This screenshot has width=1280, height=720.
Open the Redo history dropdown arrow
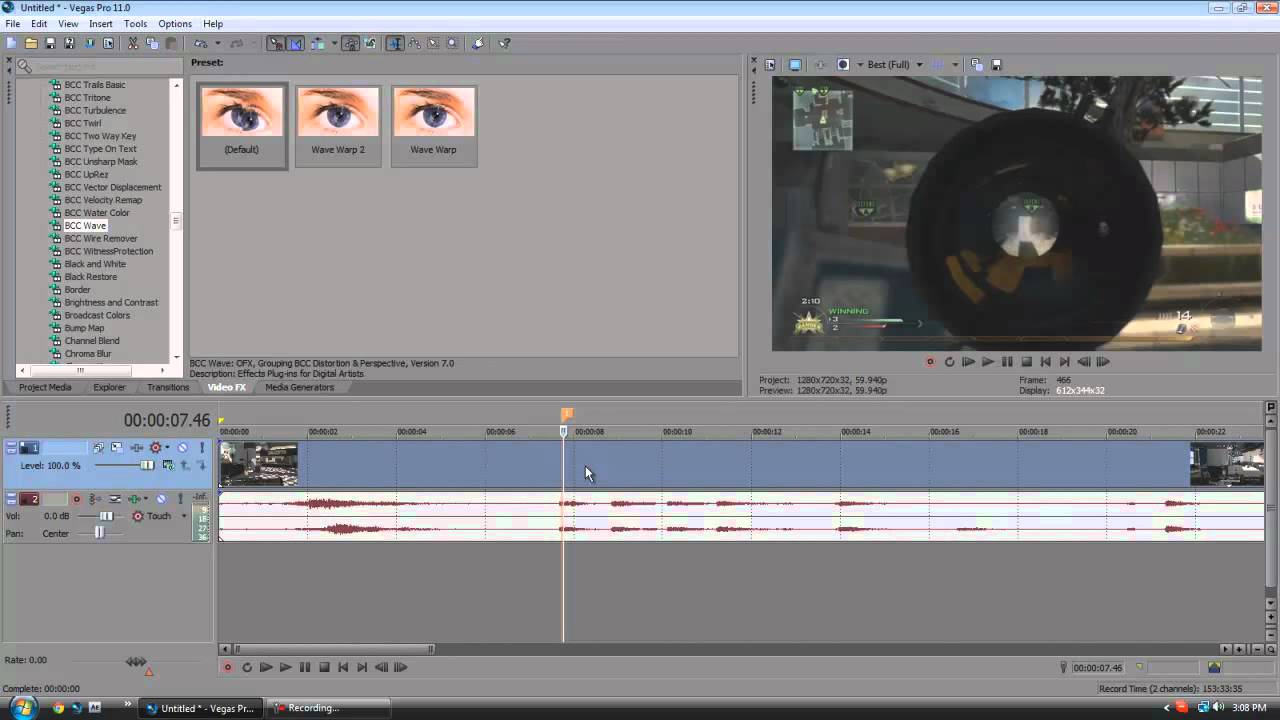coord(254,44)
